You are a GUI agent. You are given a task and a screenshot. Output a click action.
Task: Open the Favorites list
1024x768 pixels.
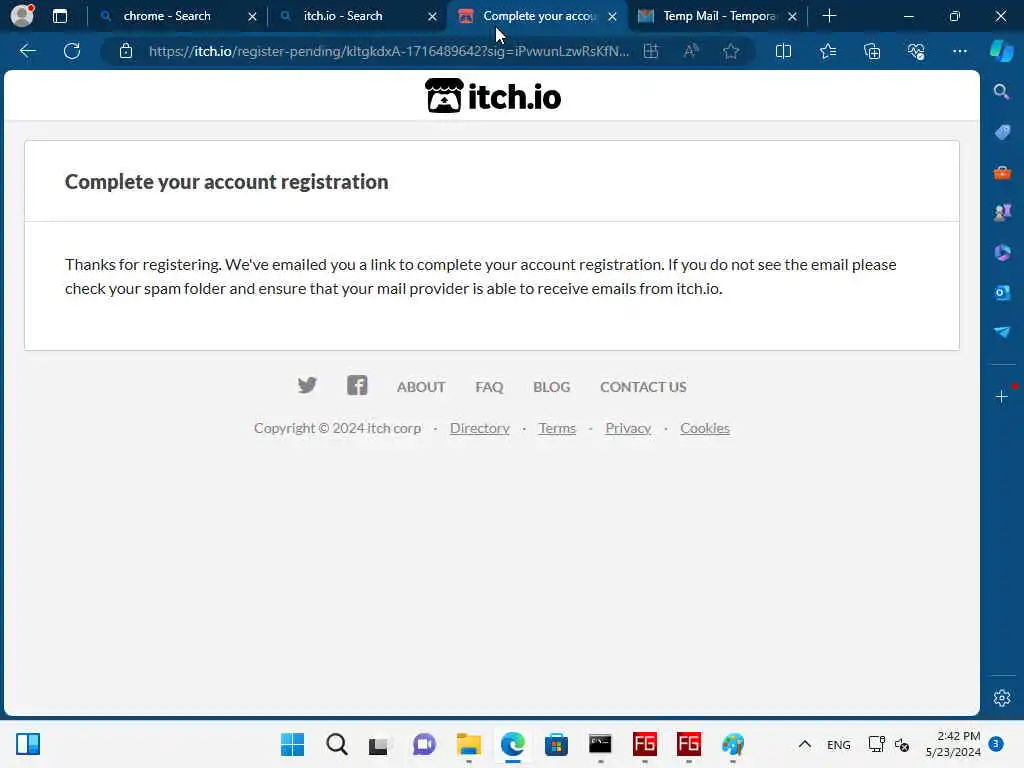827,51
